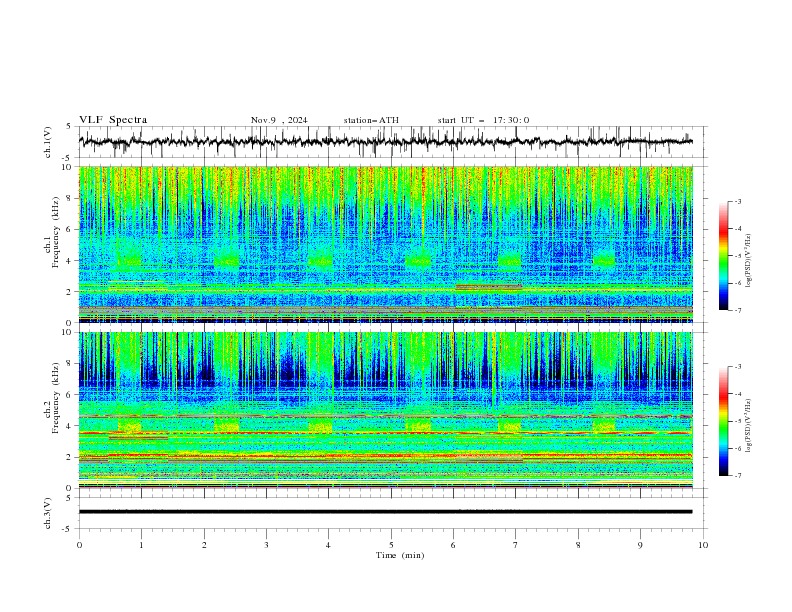Click time axis tick label "9"
This screenshot has height=612, width=792.
[640, 545]
